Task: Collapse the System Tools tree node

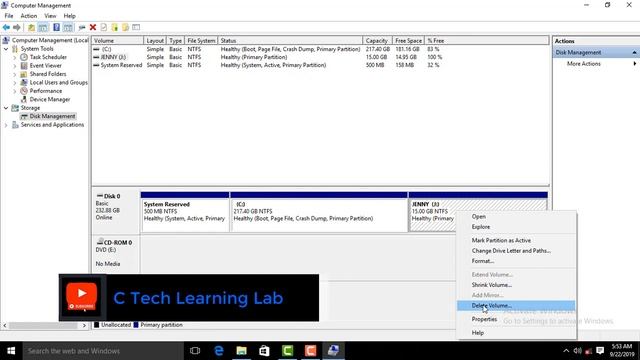Action: click(x=6, y=49)
